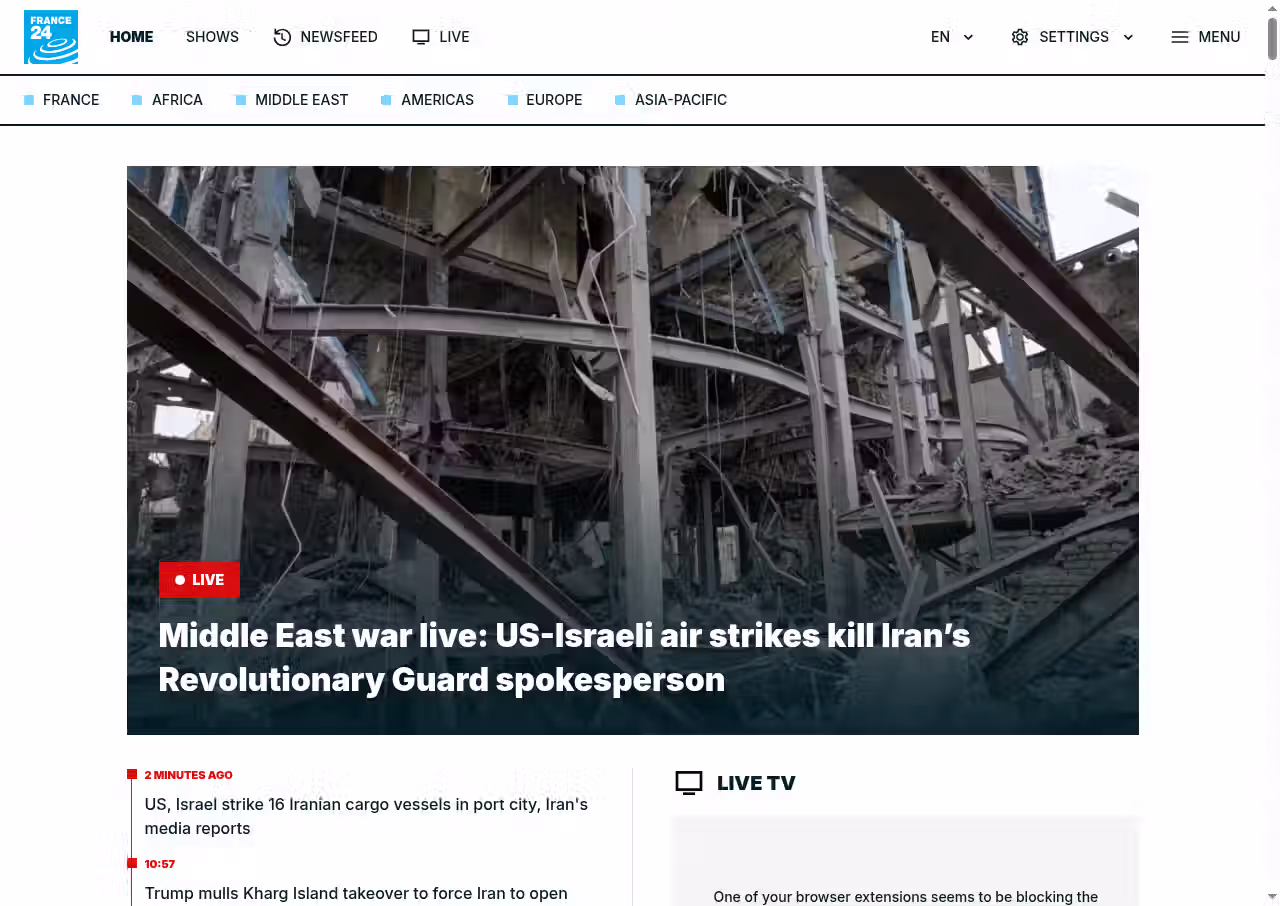Click the Settings gear icon
The width and height of the screenshot is (1280, 906).
coord(1020,37)
